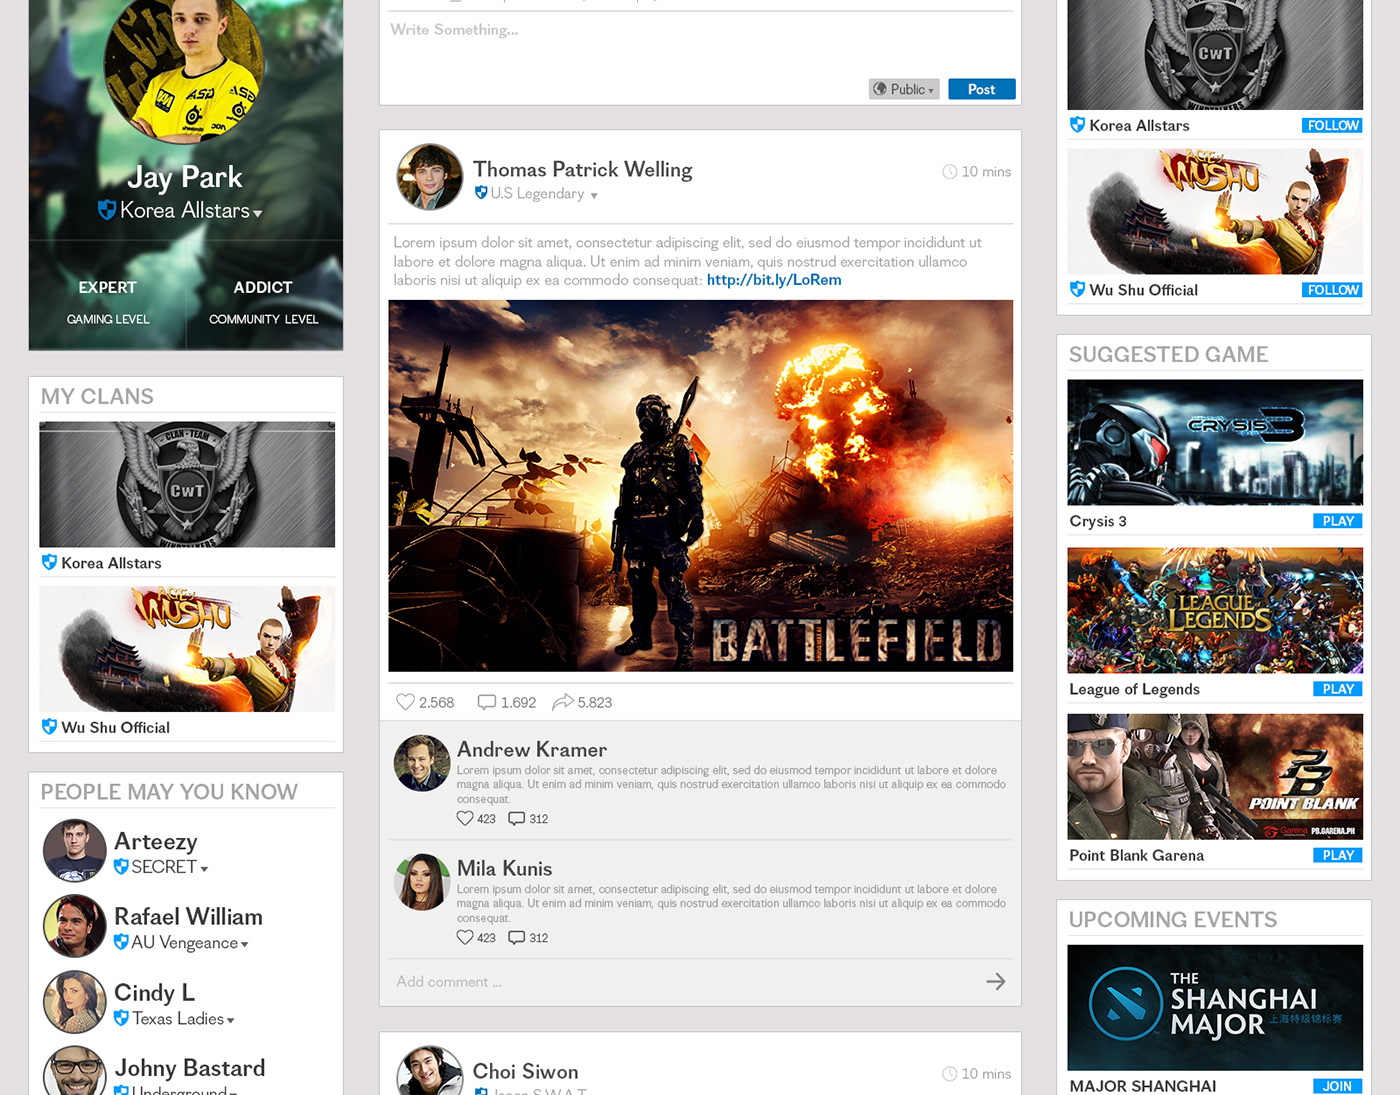The width and height of the screenshot is (1400, 1095).
Task: Submit comment with the arrow icon
Action: tap(996, 982)
